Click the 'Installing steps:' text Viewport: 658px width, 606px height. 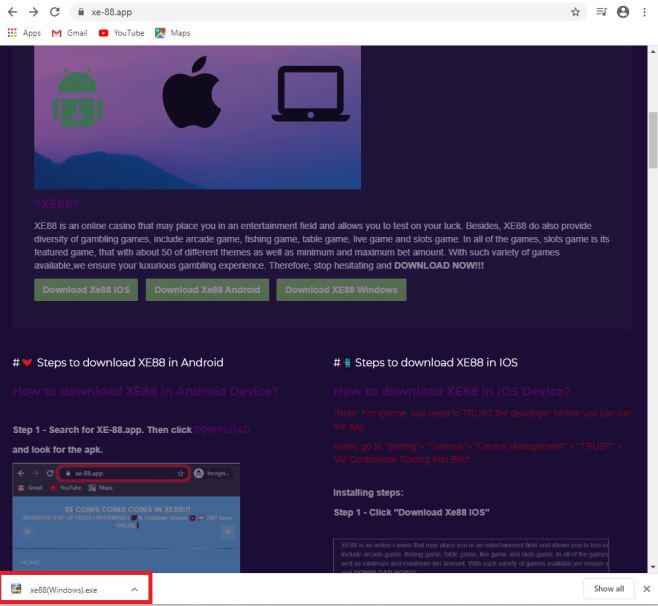pyautogui.click(x=368, y=493)
